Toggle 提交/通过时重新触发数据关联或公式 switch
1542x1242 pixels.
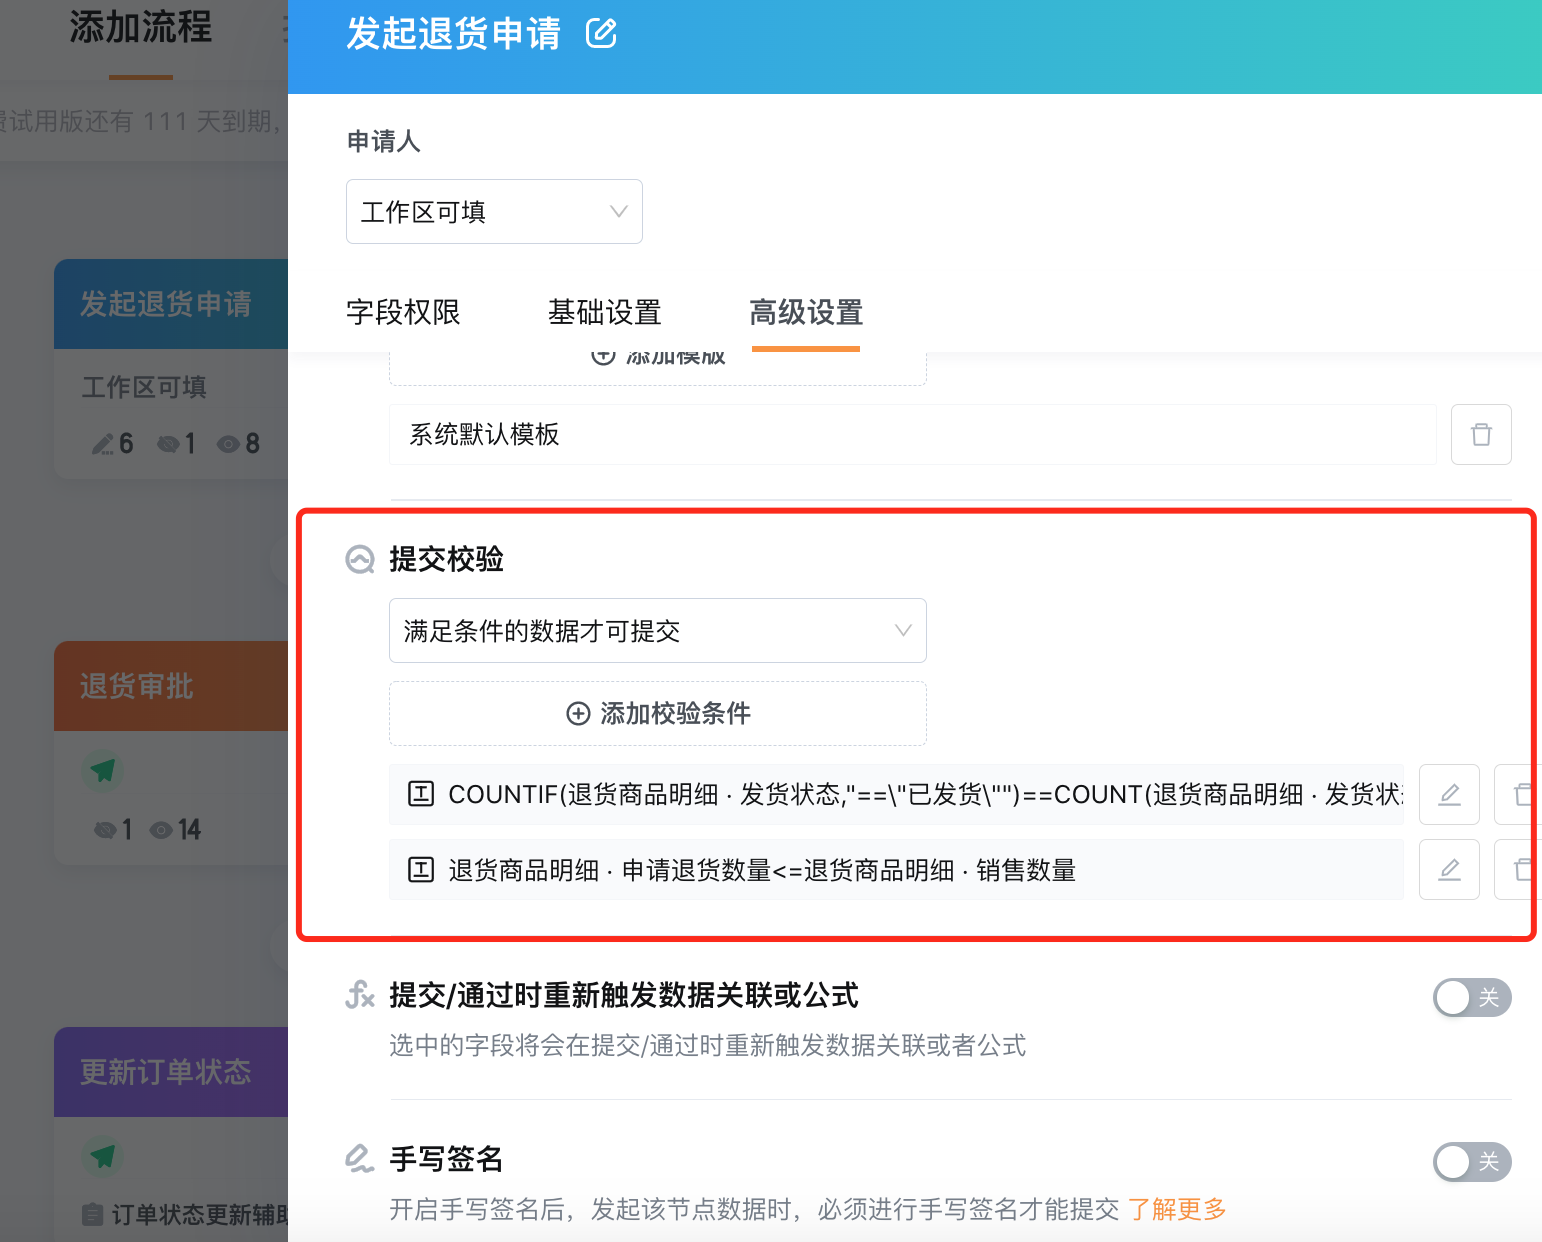coord(1472,997)
